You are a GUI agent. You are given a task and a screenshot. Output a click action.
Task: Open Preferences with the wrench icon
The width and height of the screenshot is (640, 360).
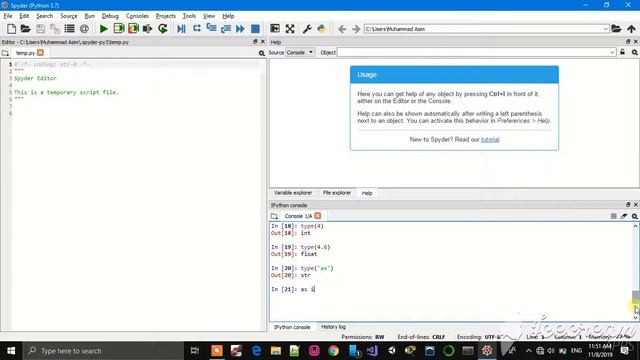(307, 29)
